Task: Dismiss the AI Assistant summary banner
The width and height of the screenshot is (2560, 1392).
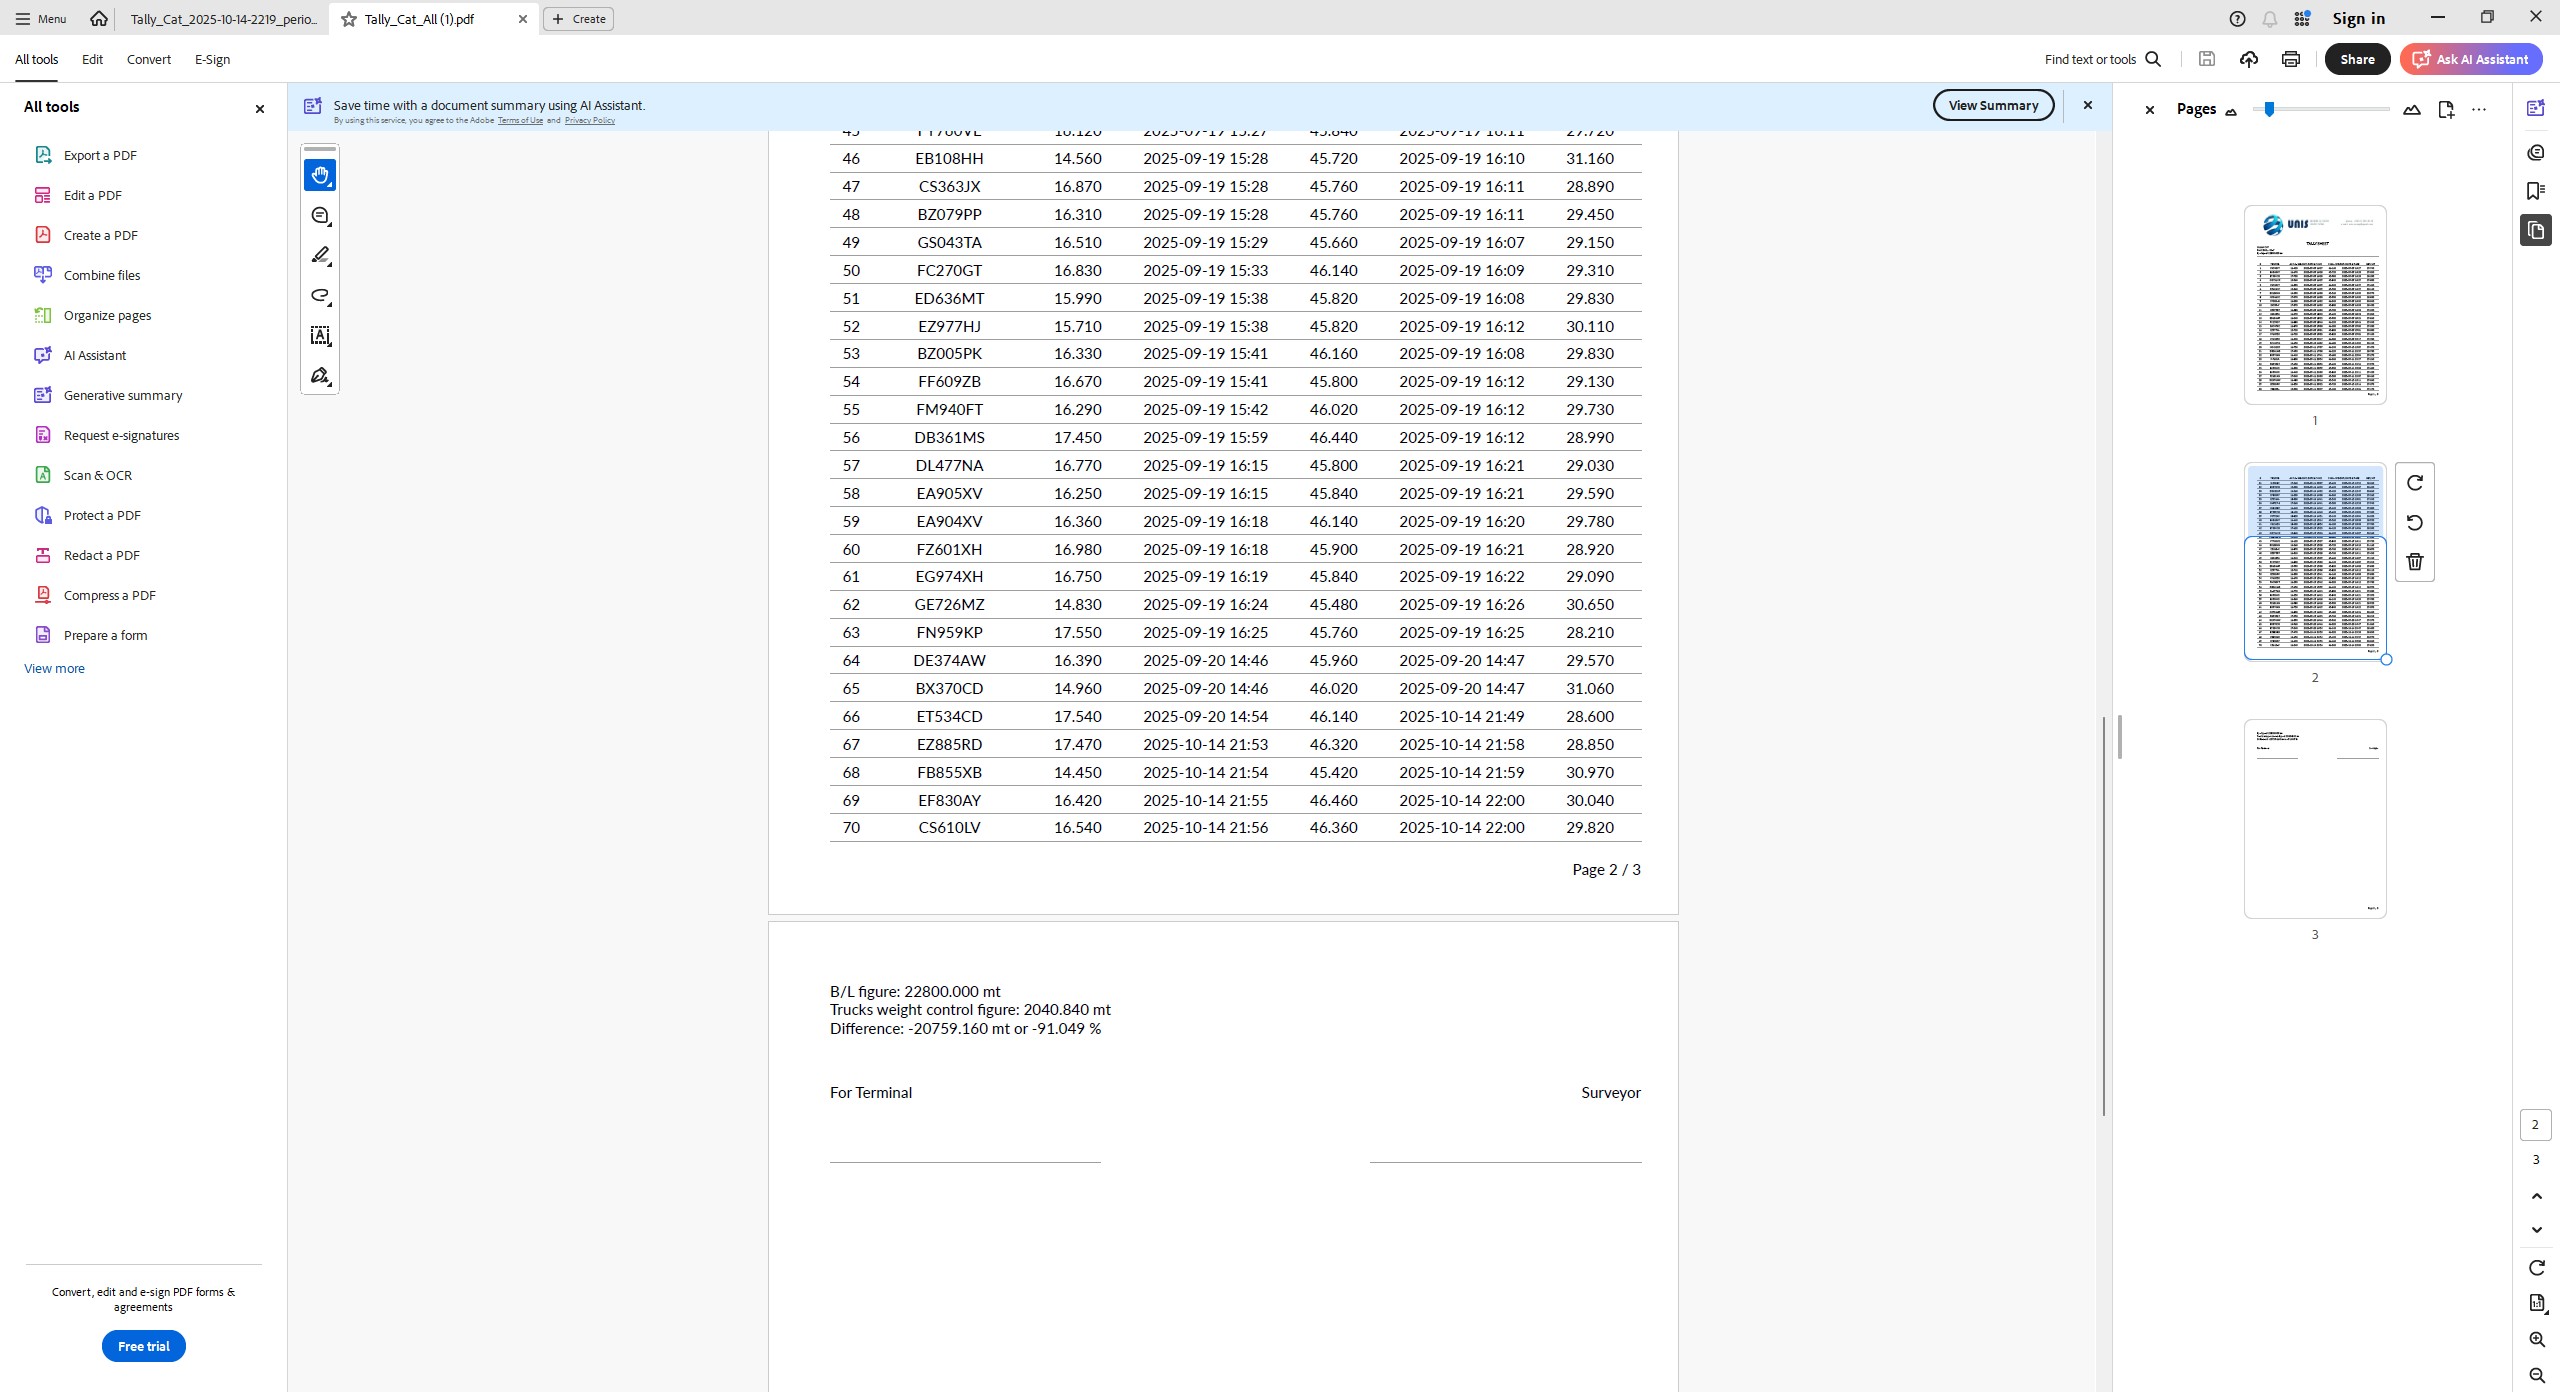Action: click(x=2087, y=105)
